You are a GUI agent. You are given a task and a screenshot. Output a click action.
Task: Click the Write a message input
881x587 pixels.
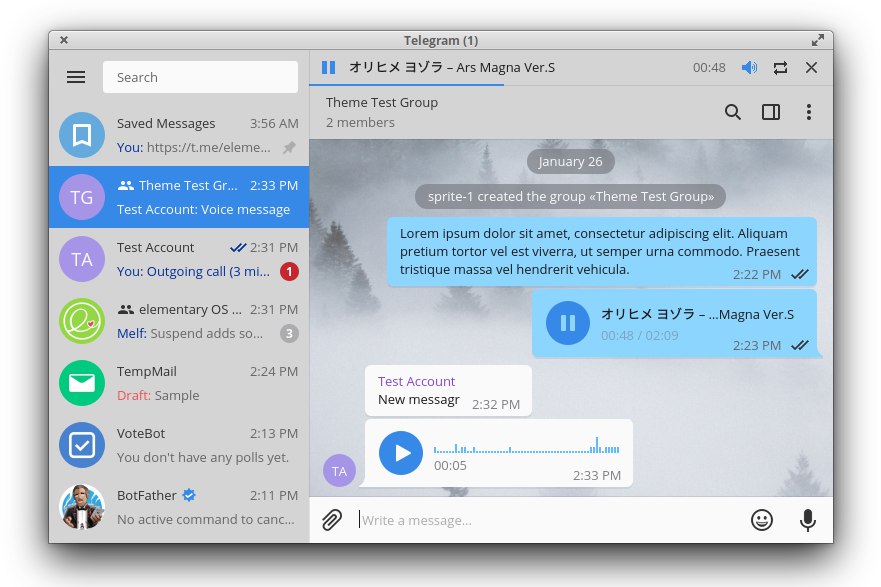point(551,520)
